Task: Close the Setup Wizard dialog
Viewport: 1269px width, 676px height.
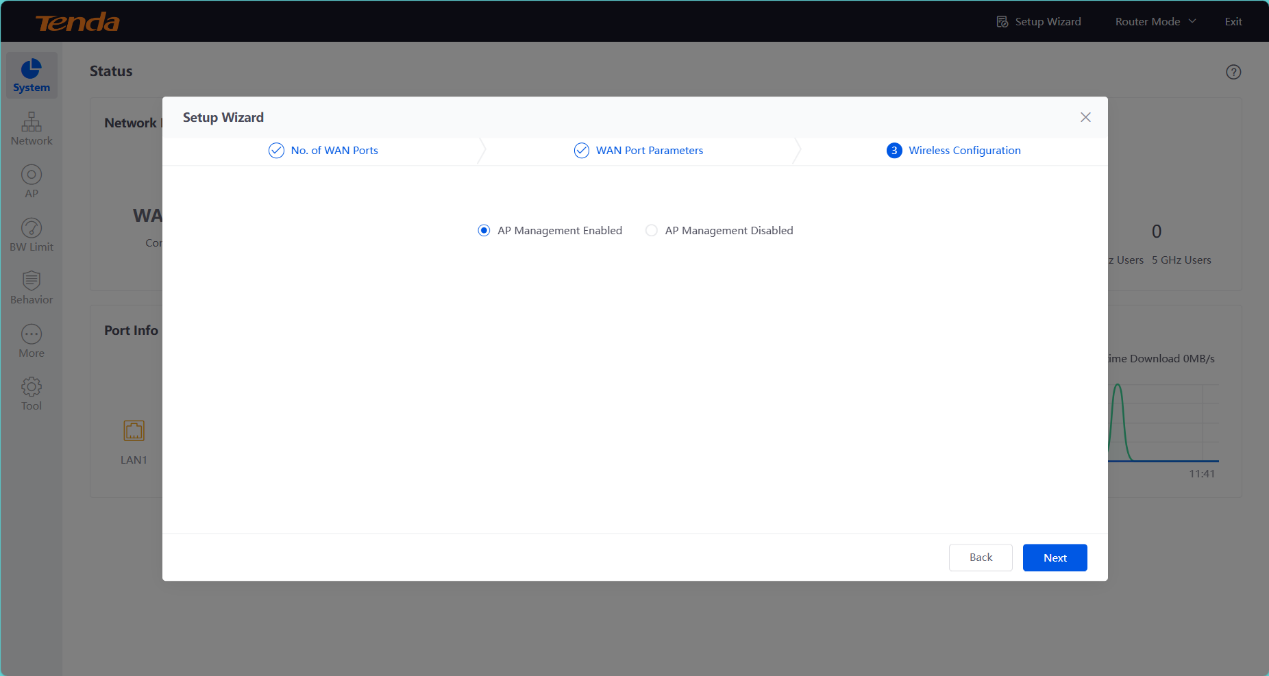Action: point(1085,118)
